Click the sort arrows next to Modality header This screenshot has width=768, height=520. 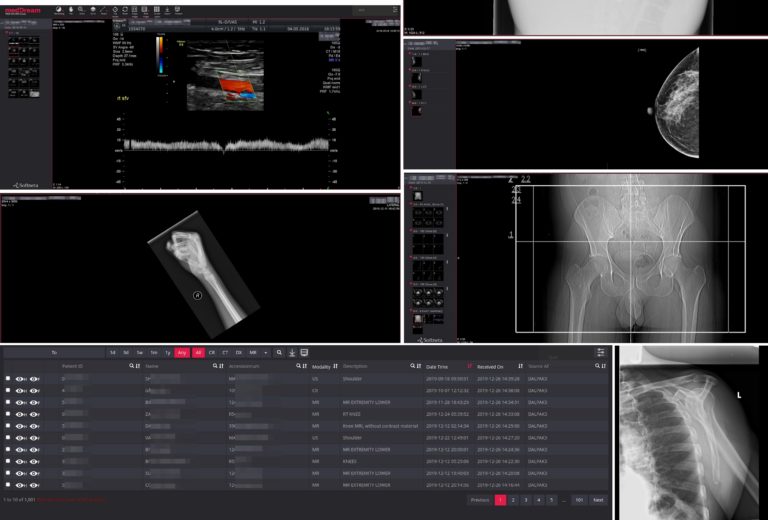tap(335, 367)
